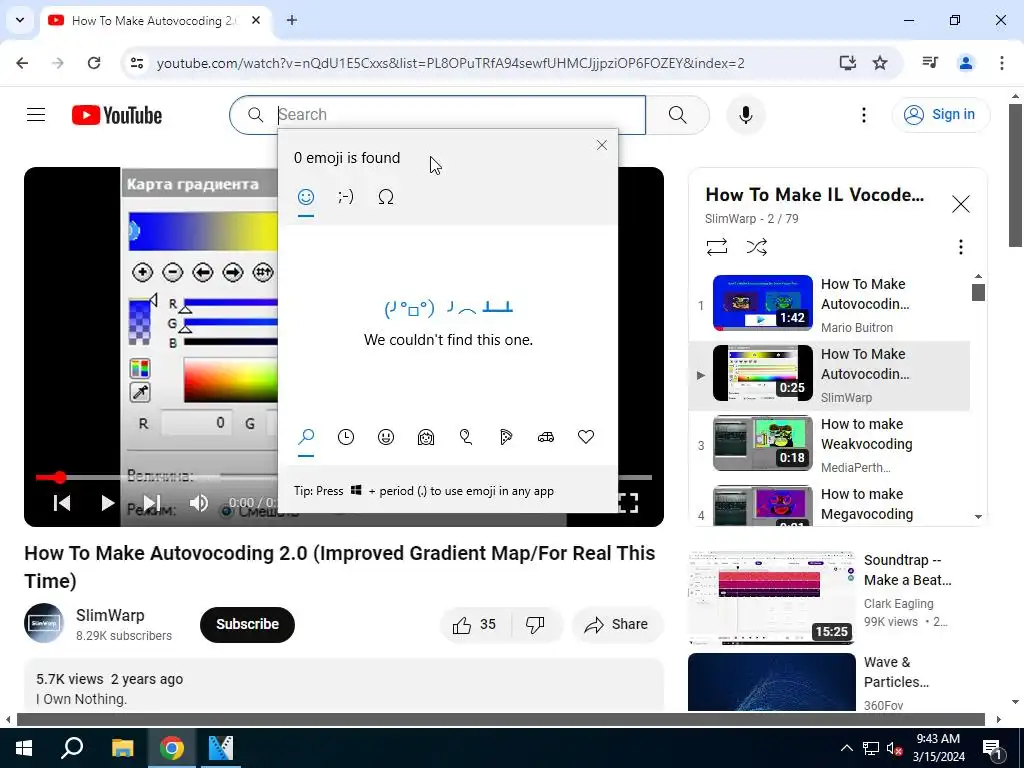1024x768 pixels.
Task: Select emoji search category magnifier
Action: coord(306,437)
